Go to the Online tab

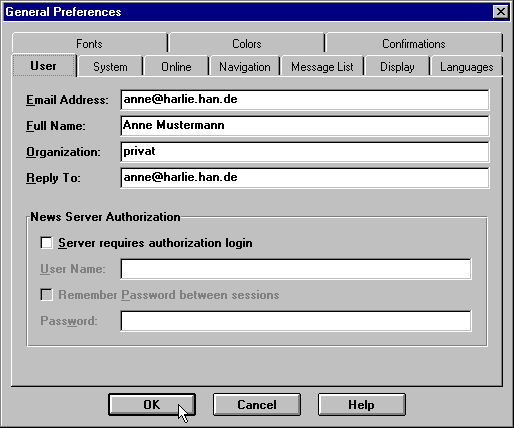[176, 67]
